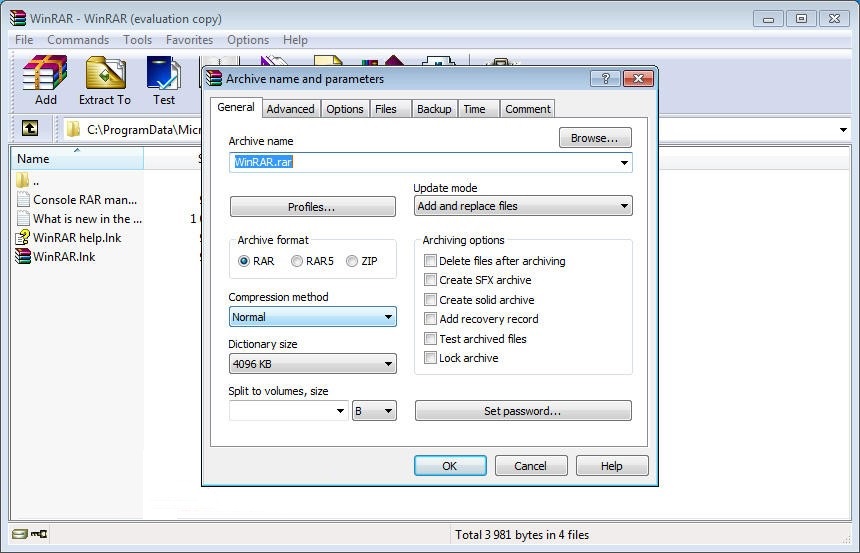This screenshot has width=860, height=553.
Task: Click the WinRAR.lnk archive icon
Action: tap(22, 256)
